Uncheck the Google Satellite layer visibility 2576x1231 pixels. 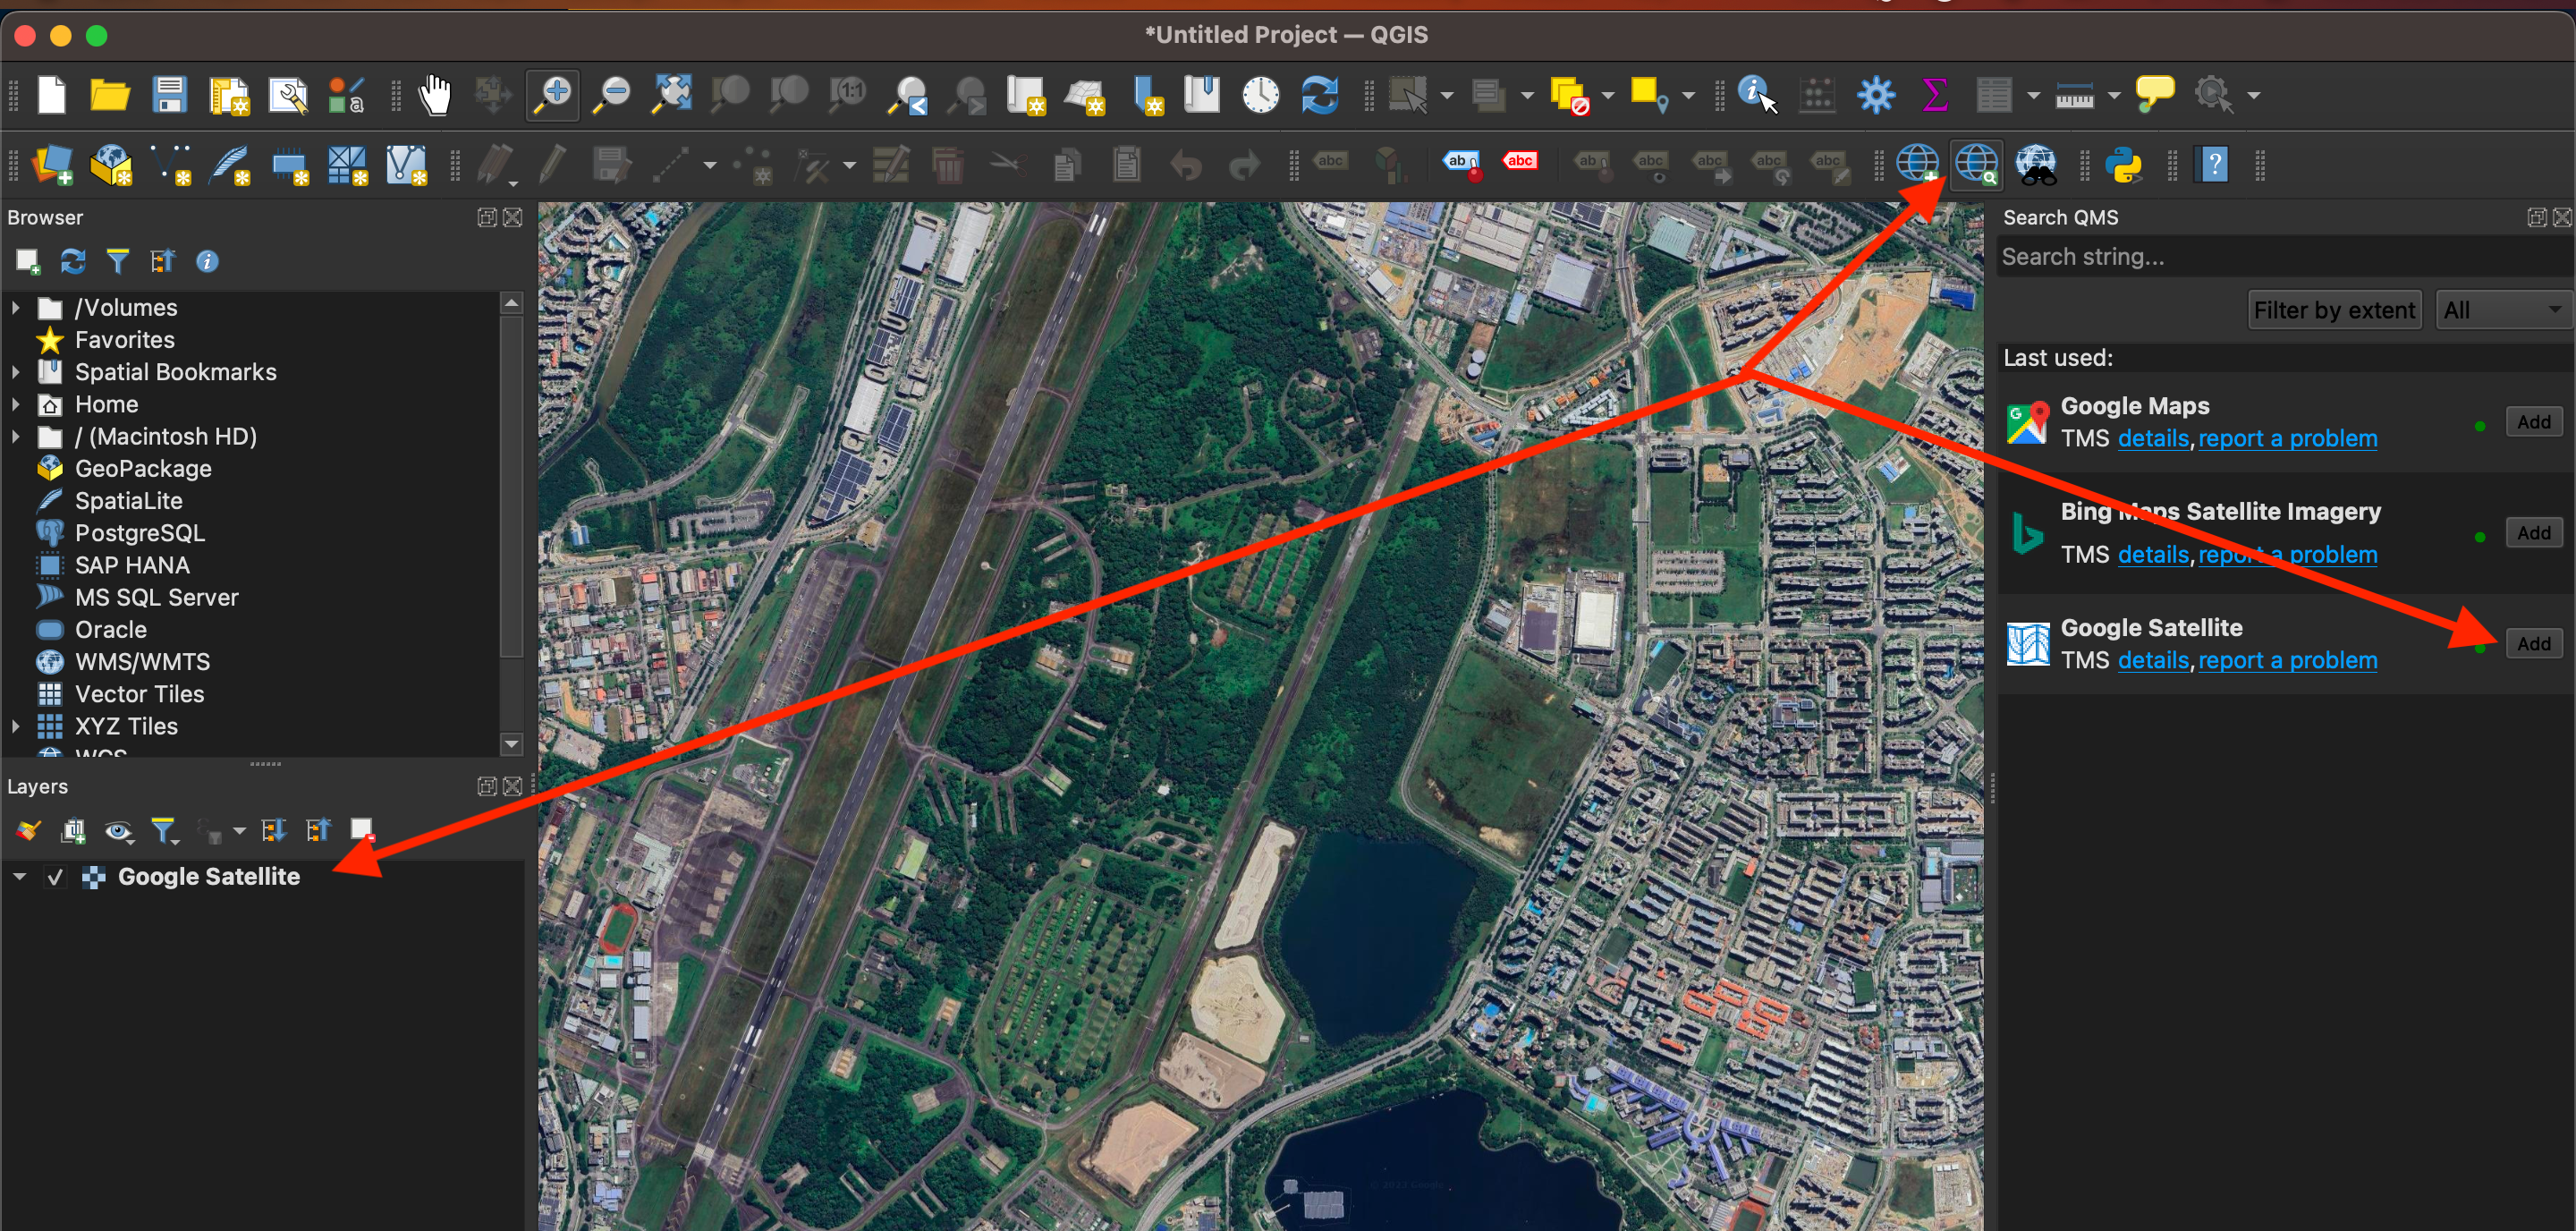pyautogui.click(x=55, y=877)
